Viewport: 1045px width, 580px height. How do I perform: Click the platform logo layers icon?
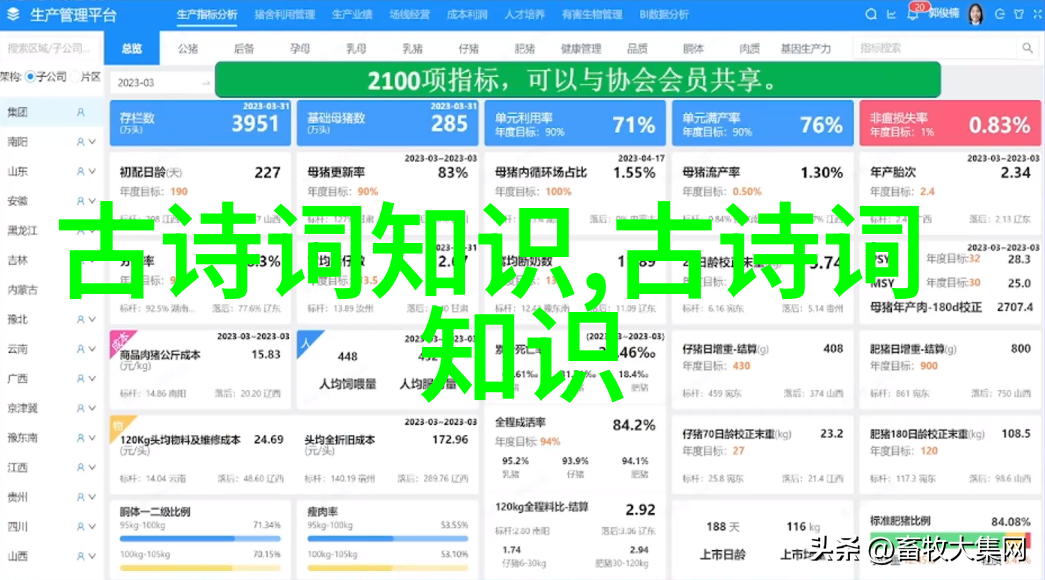[x=13, y=14]
